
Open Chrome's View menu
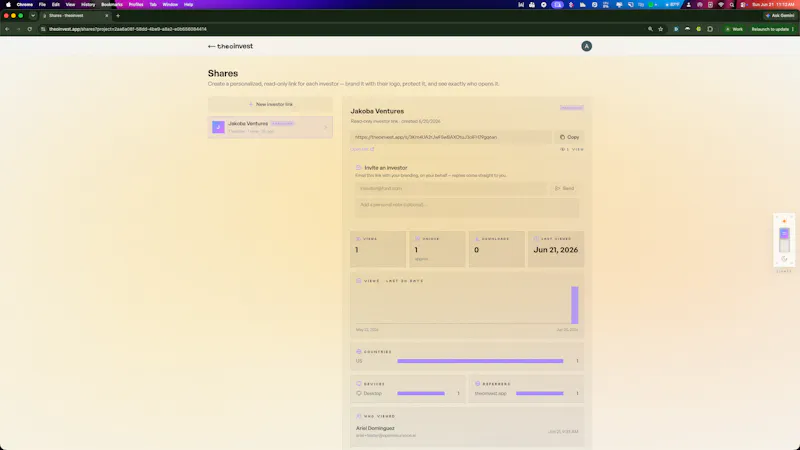[70, 5]
